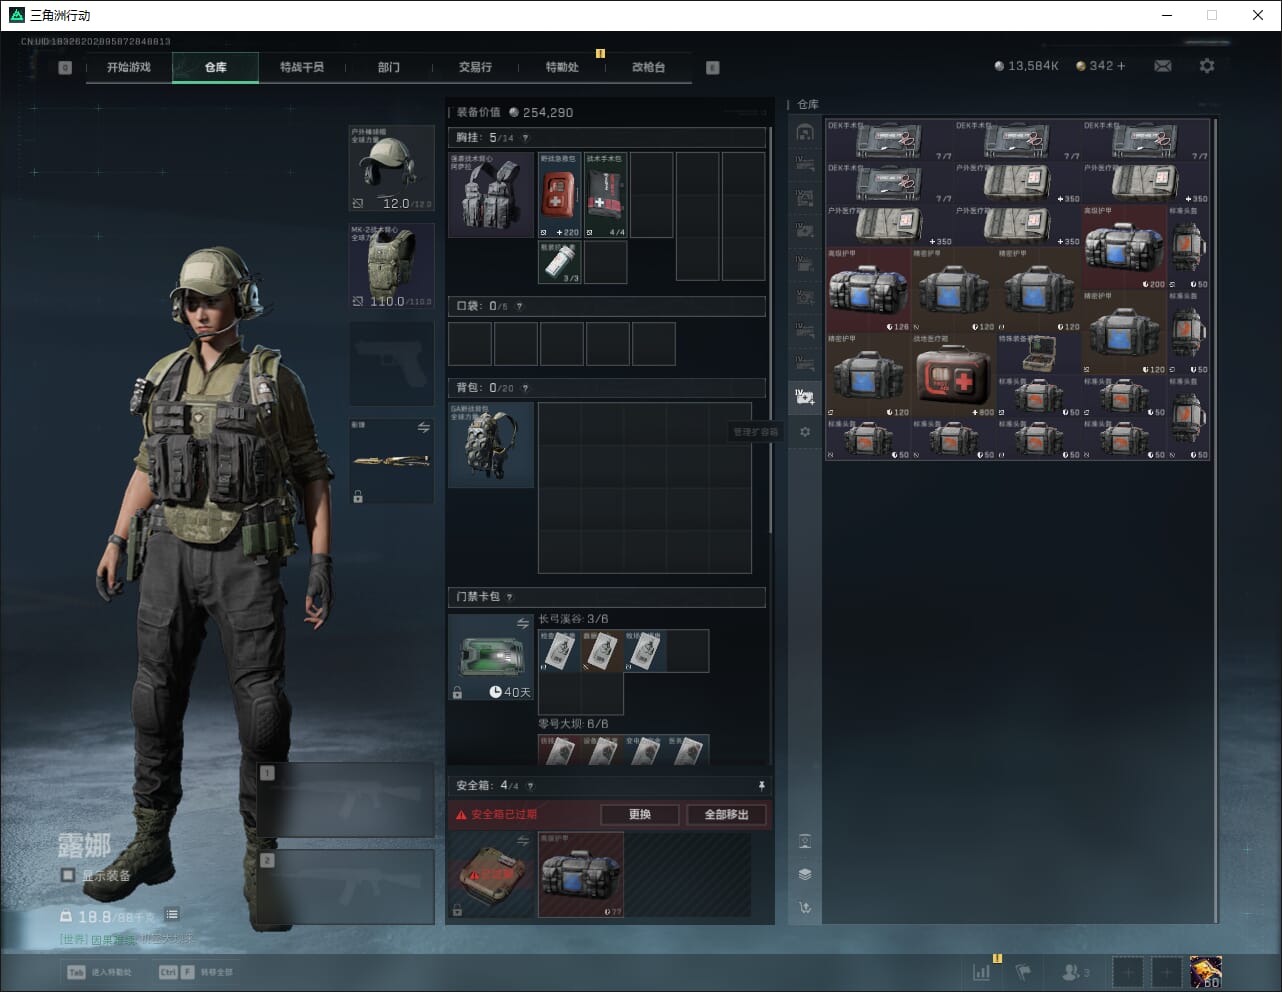This screenshot has width=1282, height=992.
Task: Click the statistics bar chart icon
Action: click(982, 972)
